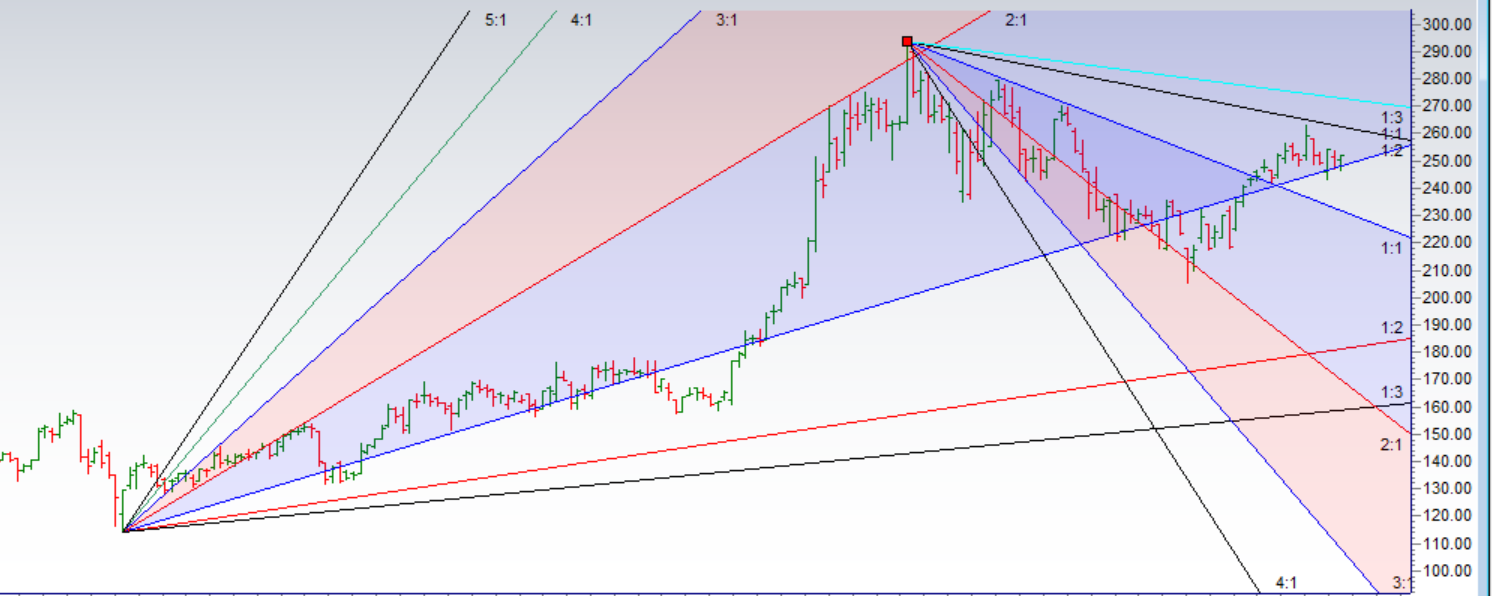
Task: Click the 1:3 label near the 270.00 level
Action: tap(1391, 118)
